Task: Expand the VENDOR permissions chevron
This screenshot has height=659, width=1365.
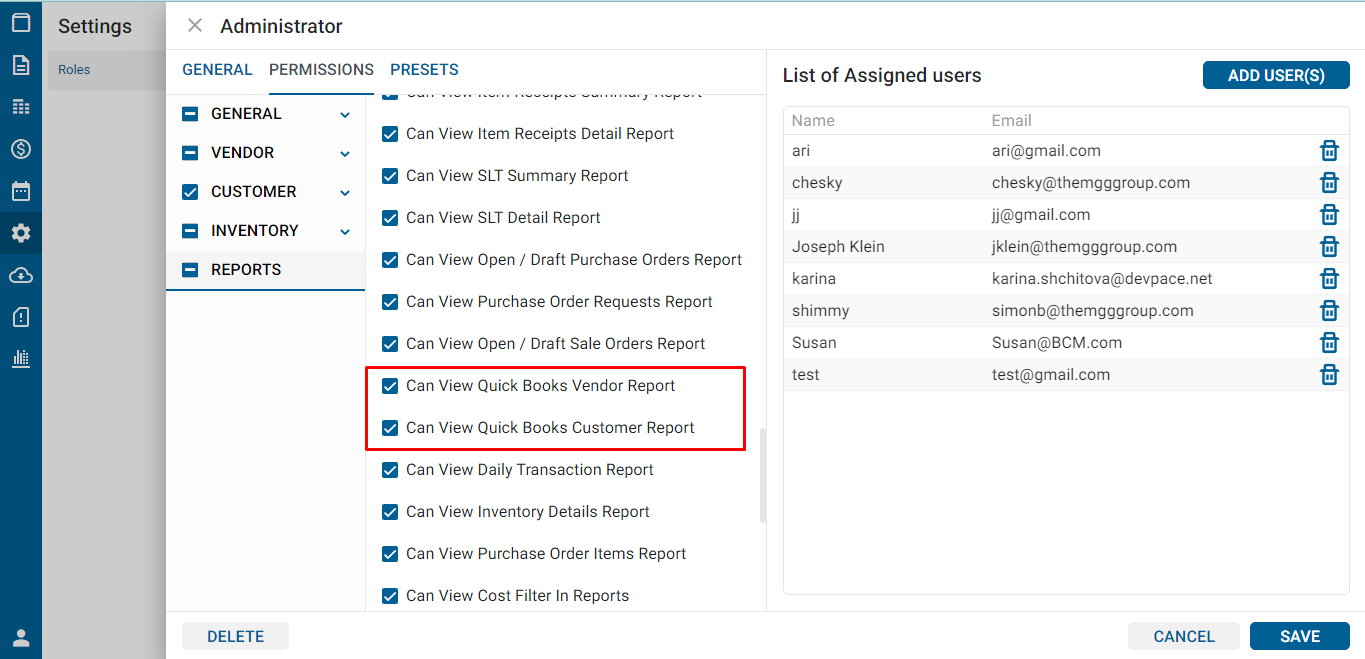Action: (x=345, y=154)
